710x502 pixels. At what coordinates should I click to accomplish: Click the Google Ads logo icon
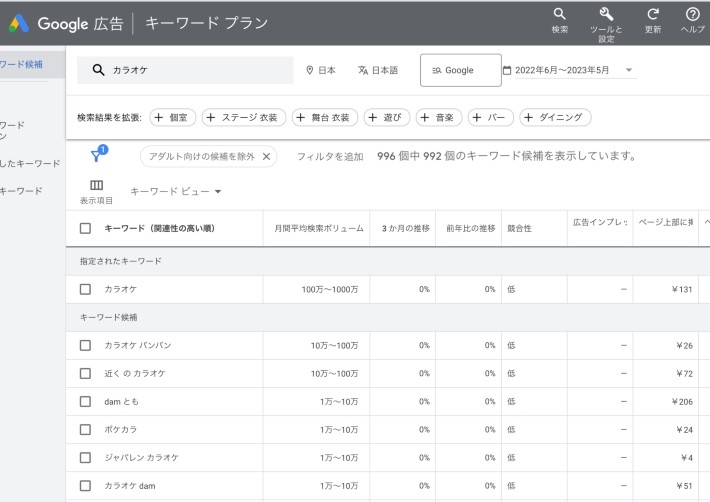coord(19,24)
